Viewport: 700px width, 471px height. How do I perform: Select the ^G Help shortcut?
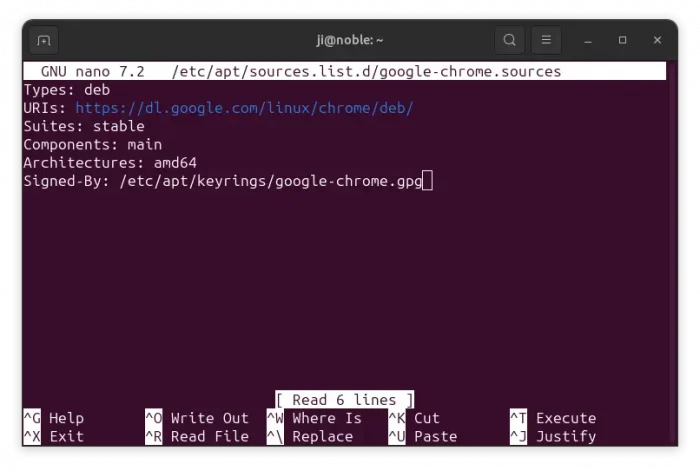[x=54, y=418]
